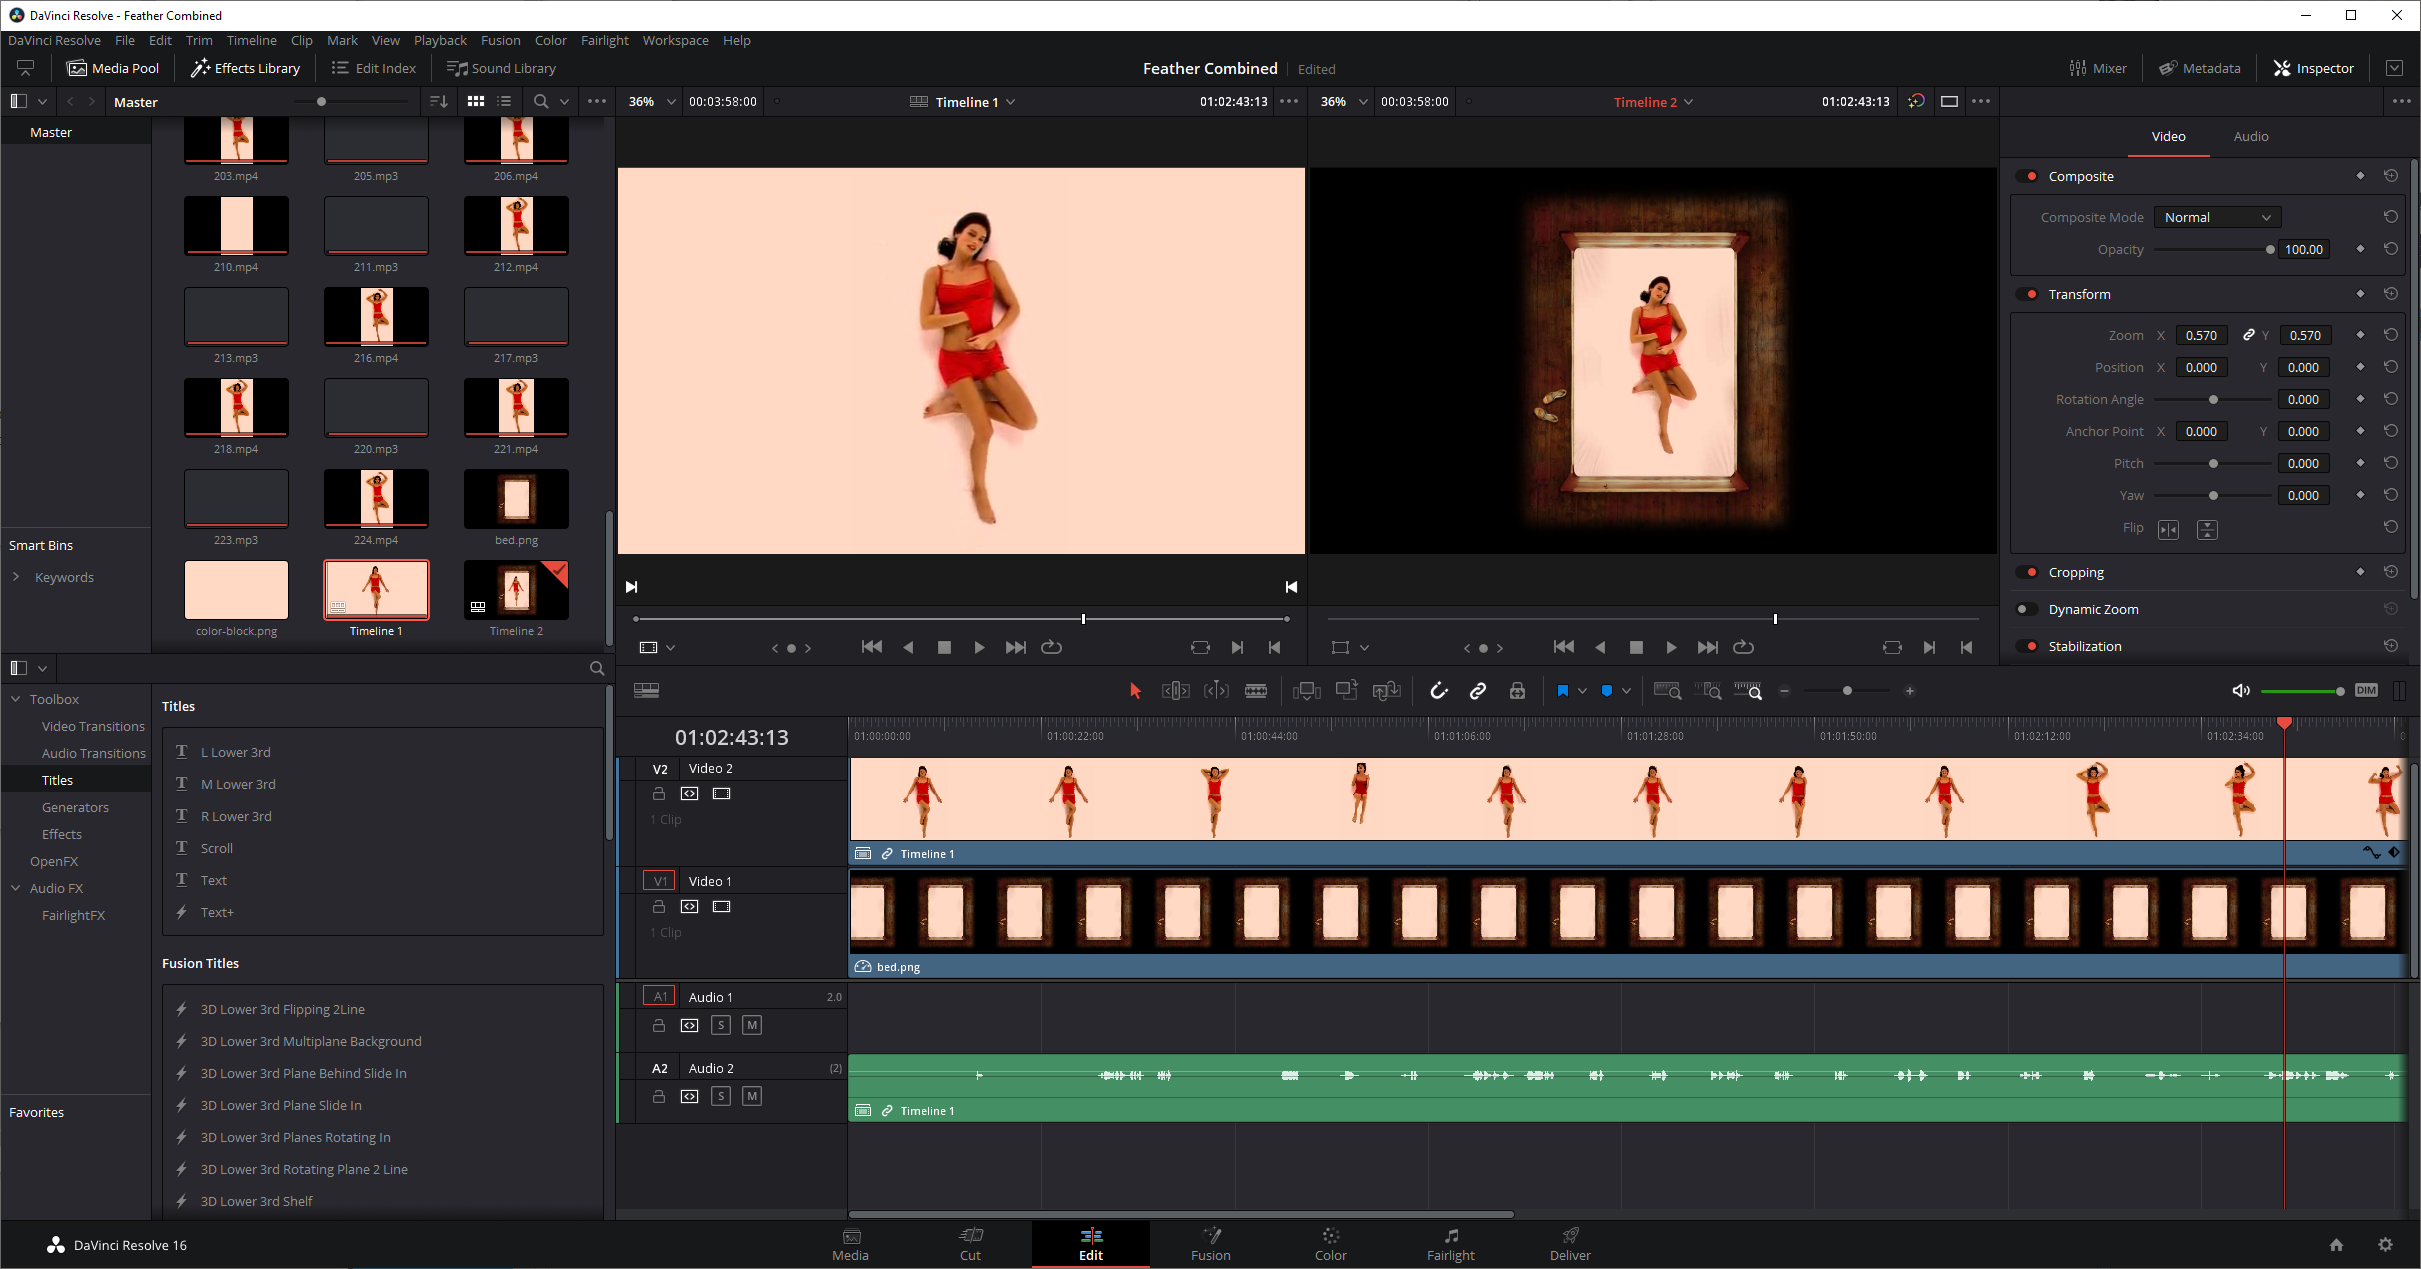Toggle the Media Pool panel
The image size is (2421, 1269).
(x=113, y=68)
